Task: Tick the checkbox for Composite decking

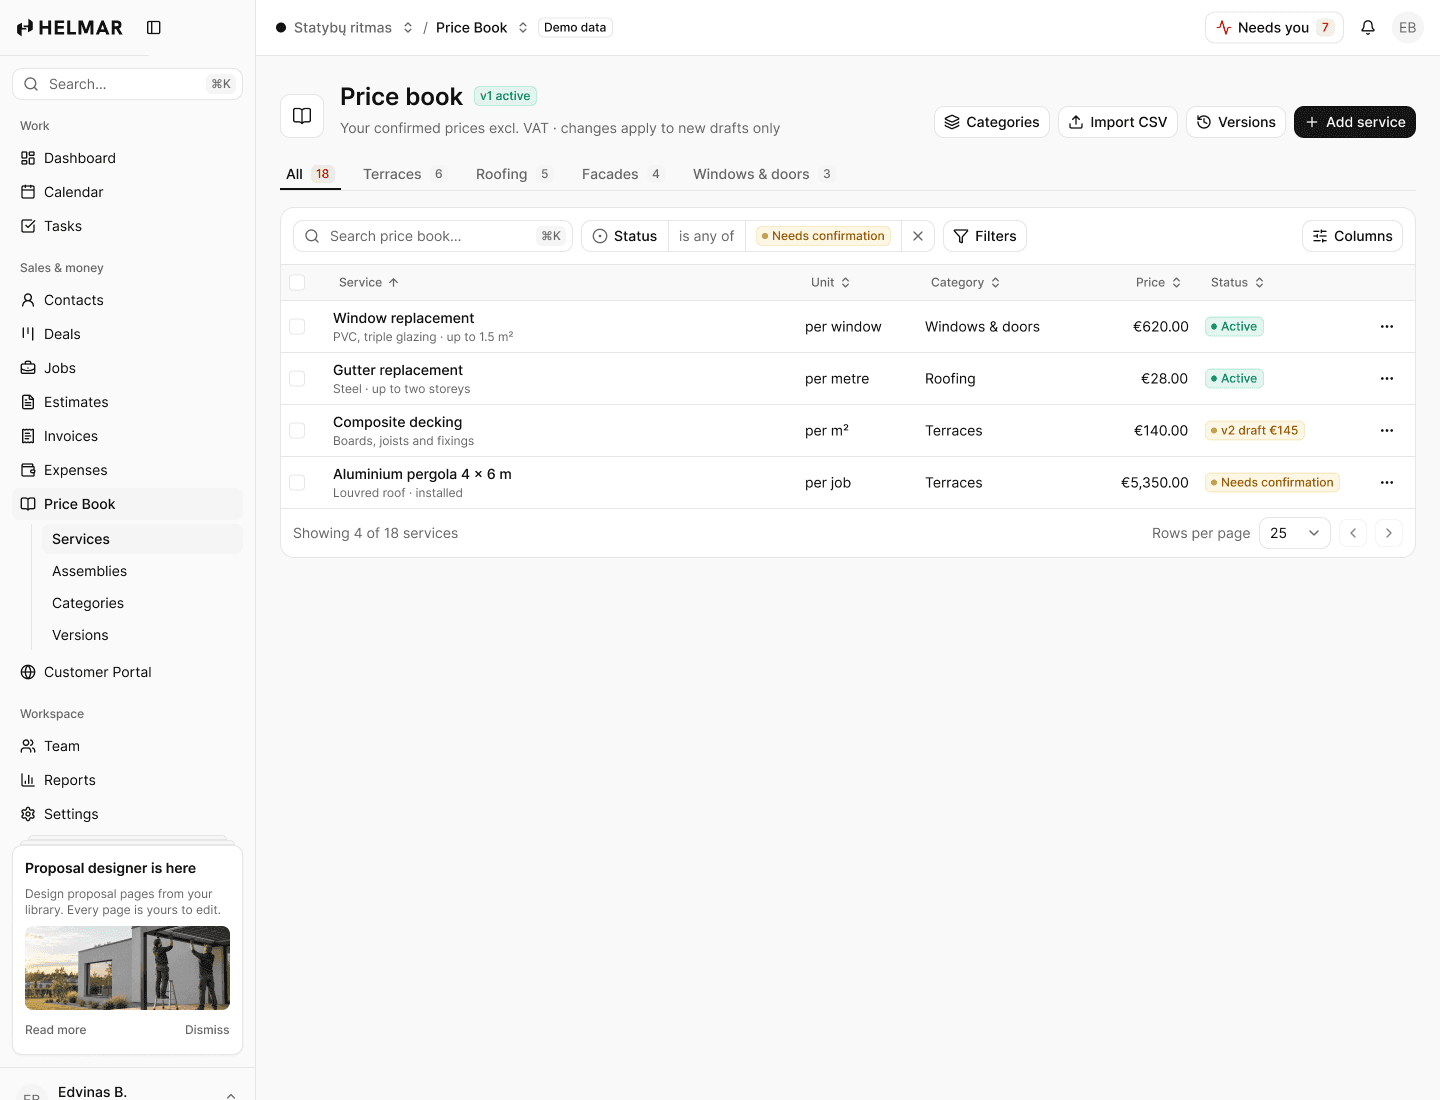Action: 297,431
